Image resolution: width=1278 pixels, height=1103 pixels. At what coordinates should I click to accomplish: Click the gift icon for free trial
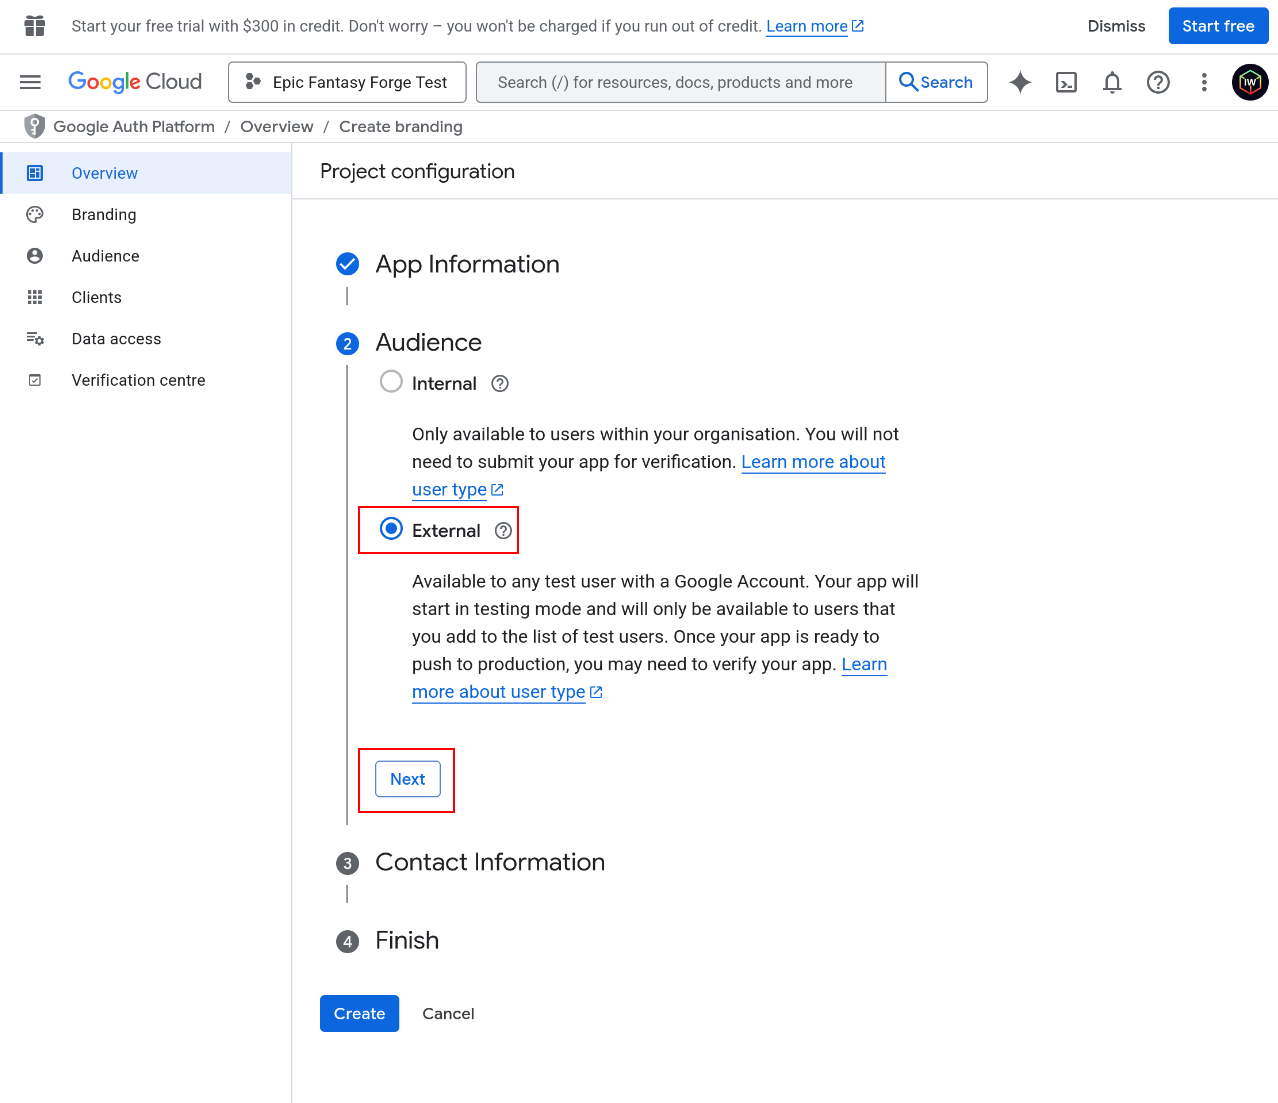coord(36,26)
